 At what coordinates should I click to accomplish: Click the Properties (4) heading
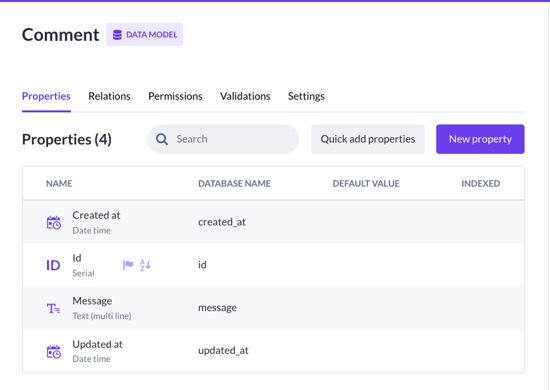67,140
